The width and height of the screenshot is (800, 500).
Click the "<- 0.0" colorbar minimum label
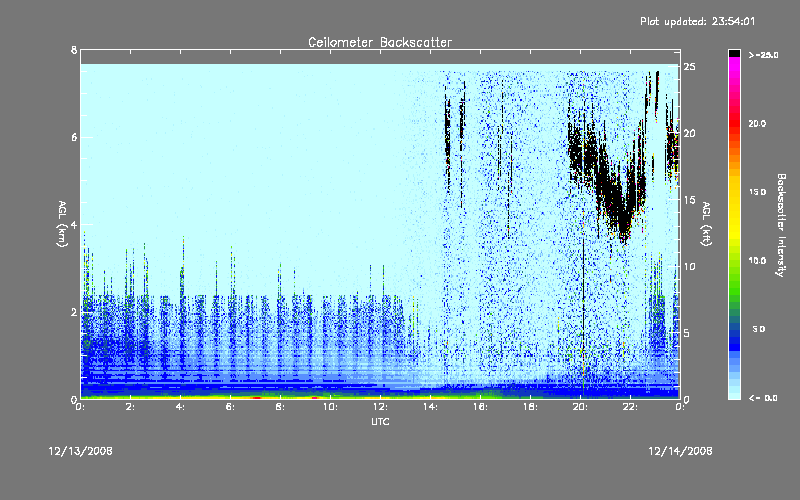click(763, 398)
